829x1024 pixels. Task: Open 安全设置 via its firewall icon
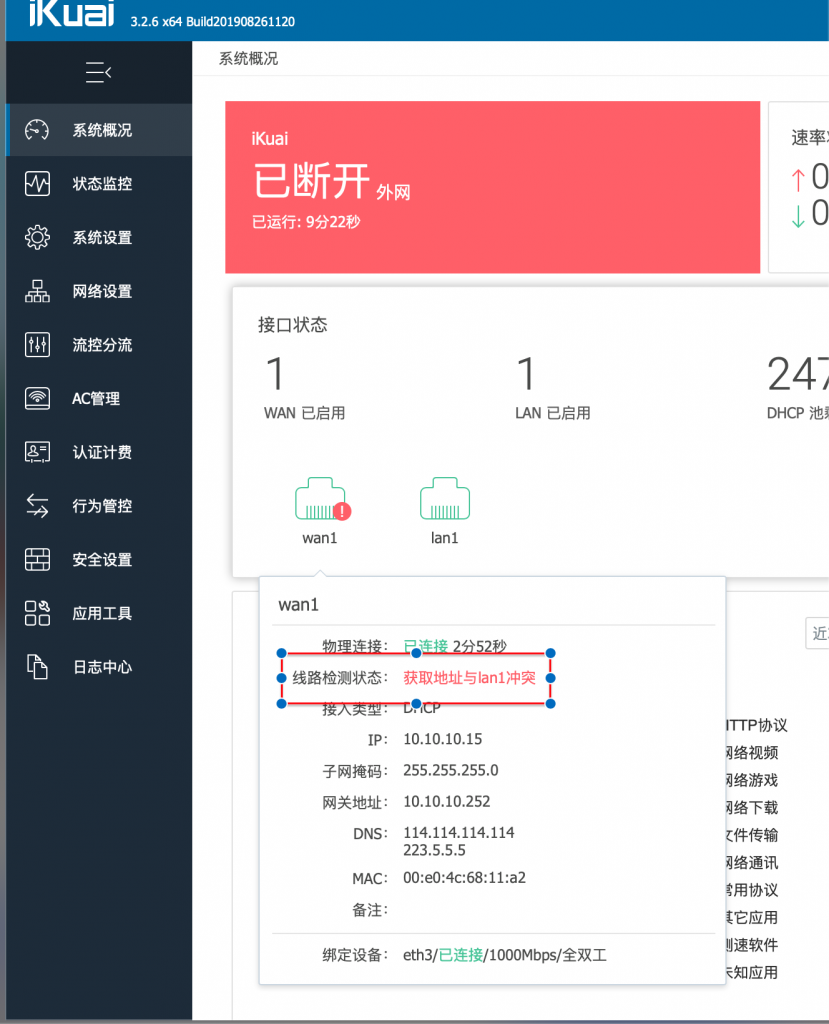[x=37, y=559]
